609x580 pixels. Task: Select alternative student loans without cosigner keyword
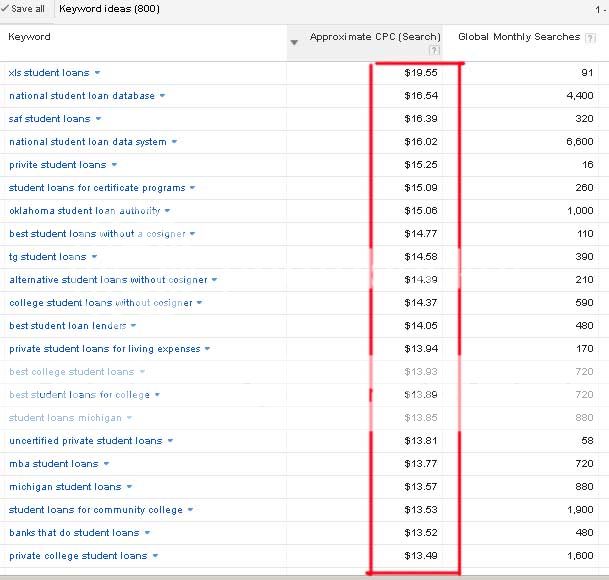[x=107, y=280]
